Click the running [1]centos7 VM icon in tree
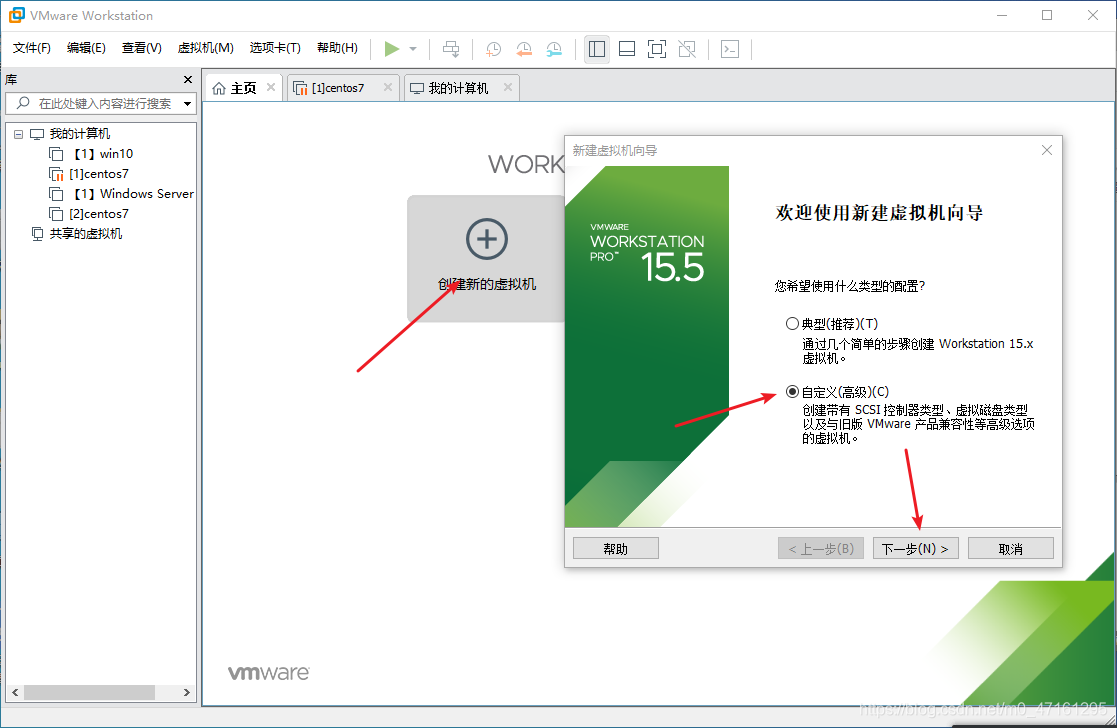Image resolution: width=1117 pixels, height=728 pixels. coord(56,174)
